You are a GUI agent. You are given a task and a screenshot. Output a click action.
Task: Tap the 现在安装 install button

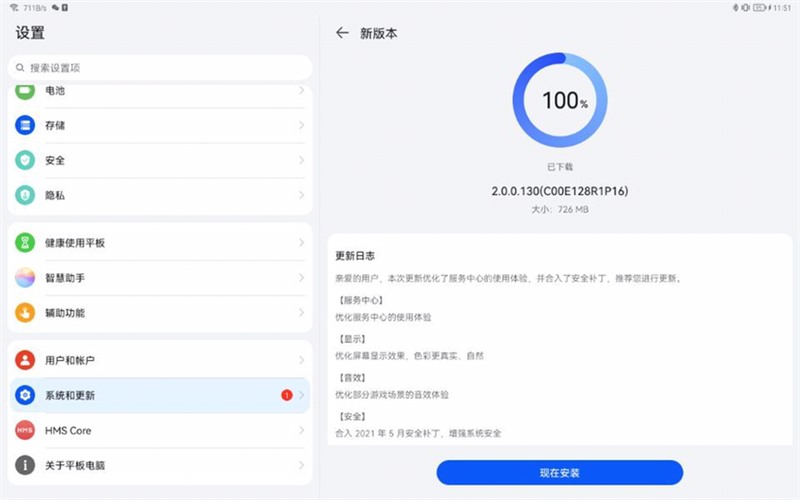[x=560, y=472]
